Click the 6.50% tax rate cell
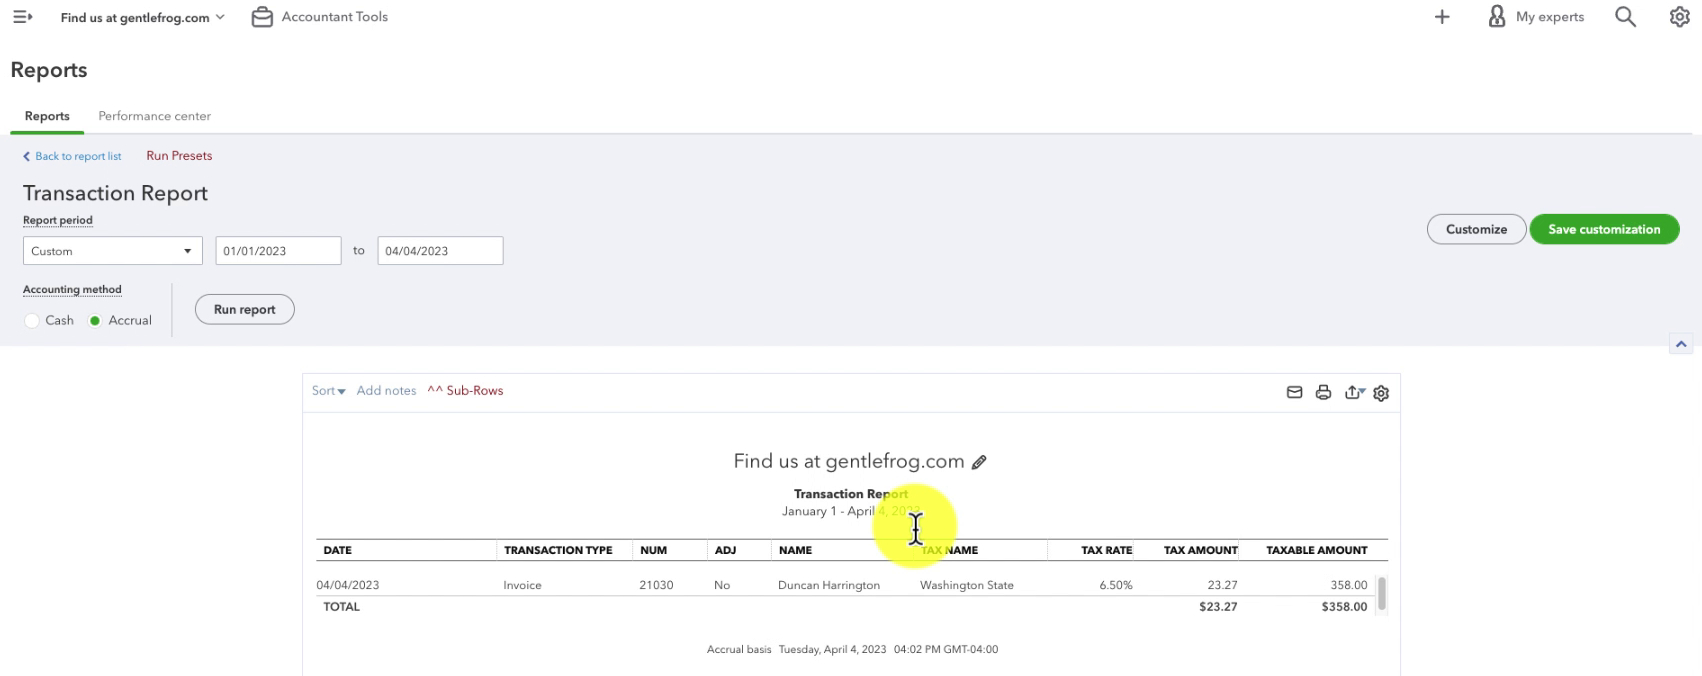The width and height of the screenshot is (1702, 676). click(x=1116, y=585)
